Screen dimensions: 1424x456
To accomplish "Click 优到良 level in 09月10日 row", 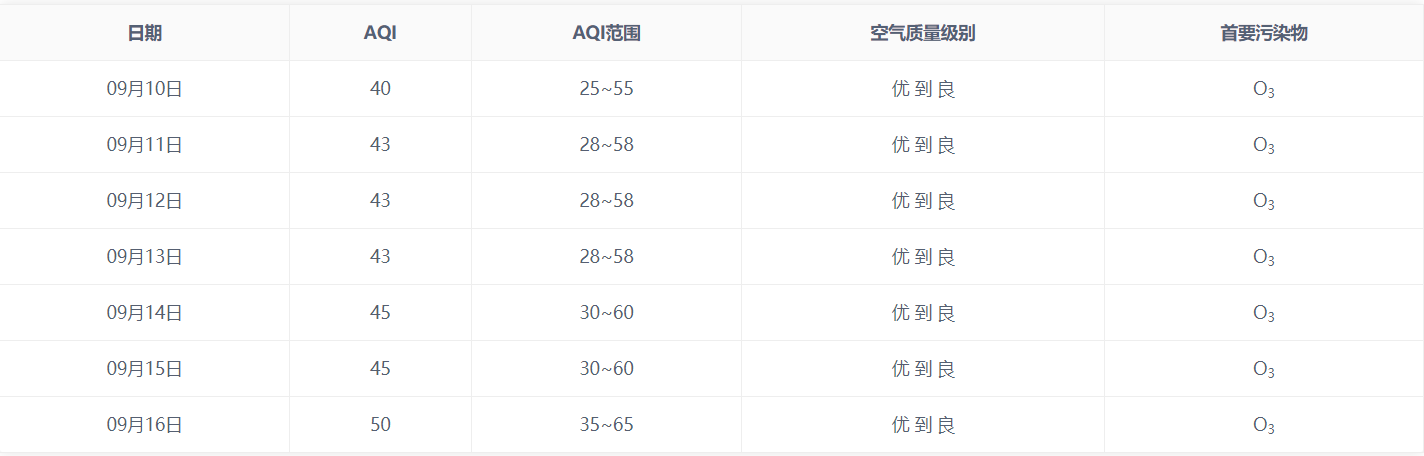I will pos(922,89).
